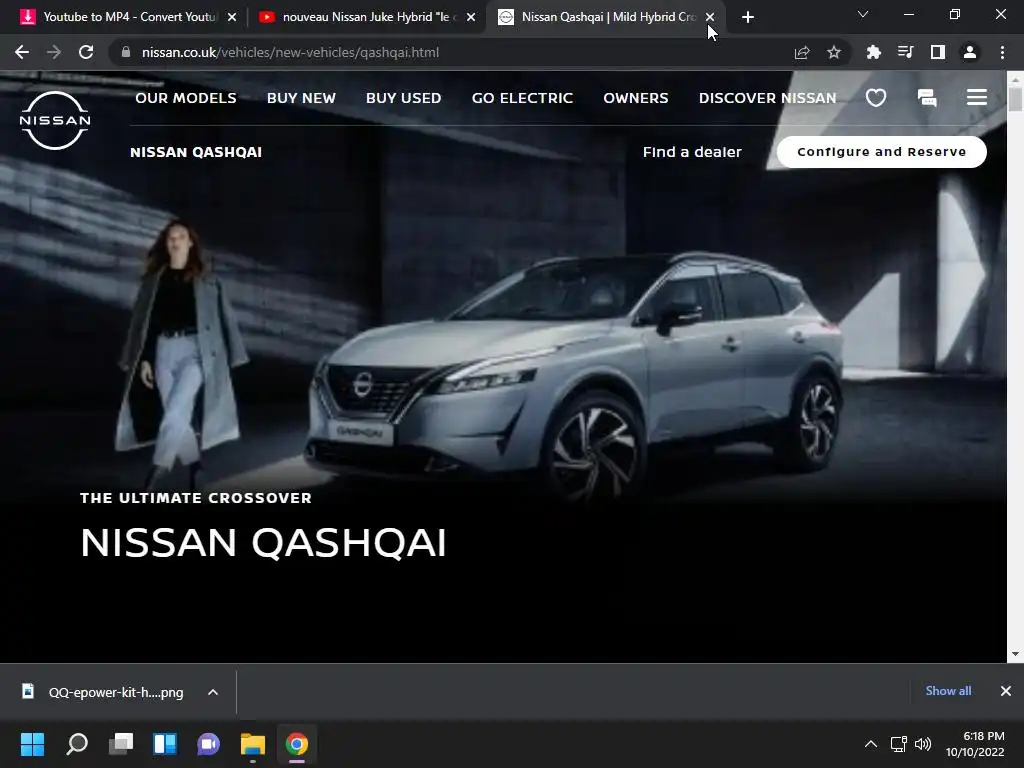The image size is (1024, 768).
Task: Click Show all downloads
Action: pos(948,691)
